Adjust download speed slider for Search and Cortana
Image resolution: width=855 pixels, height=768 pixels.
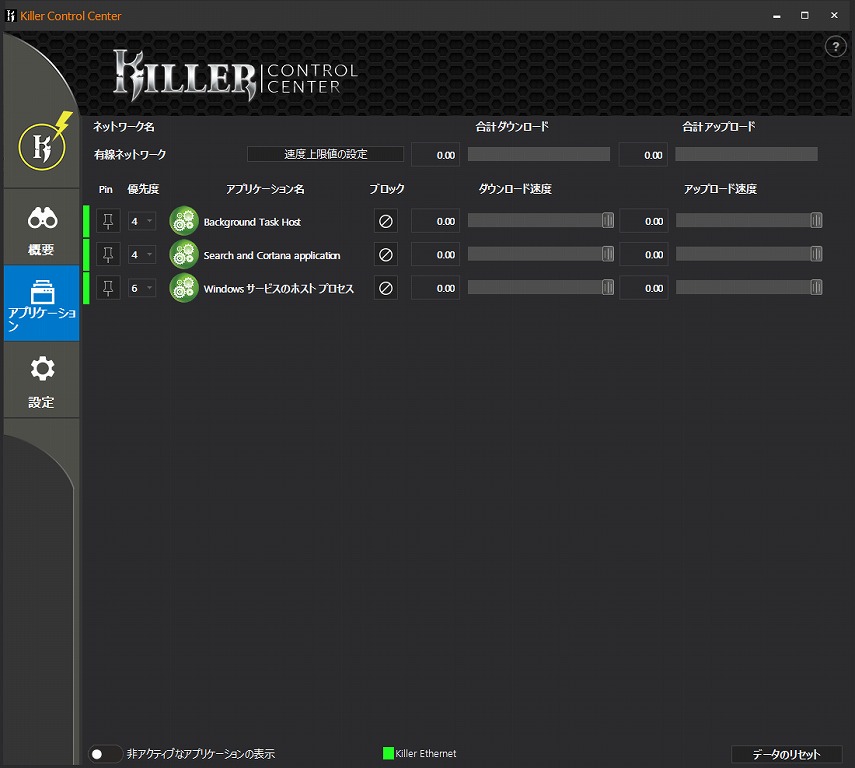608,254
